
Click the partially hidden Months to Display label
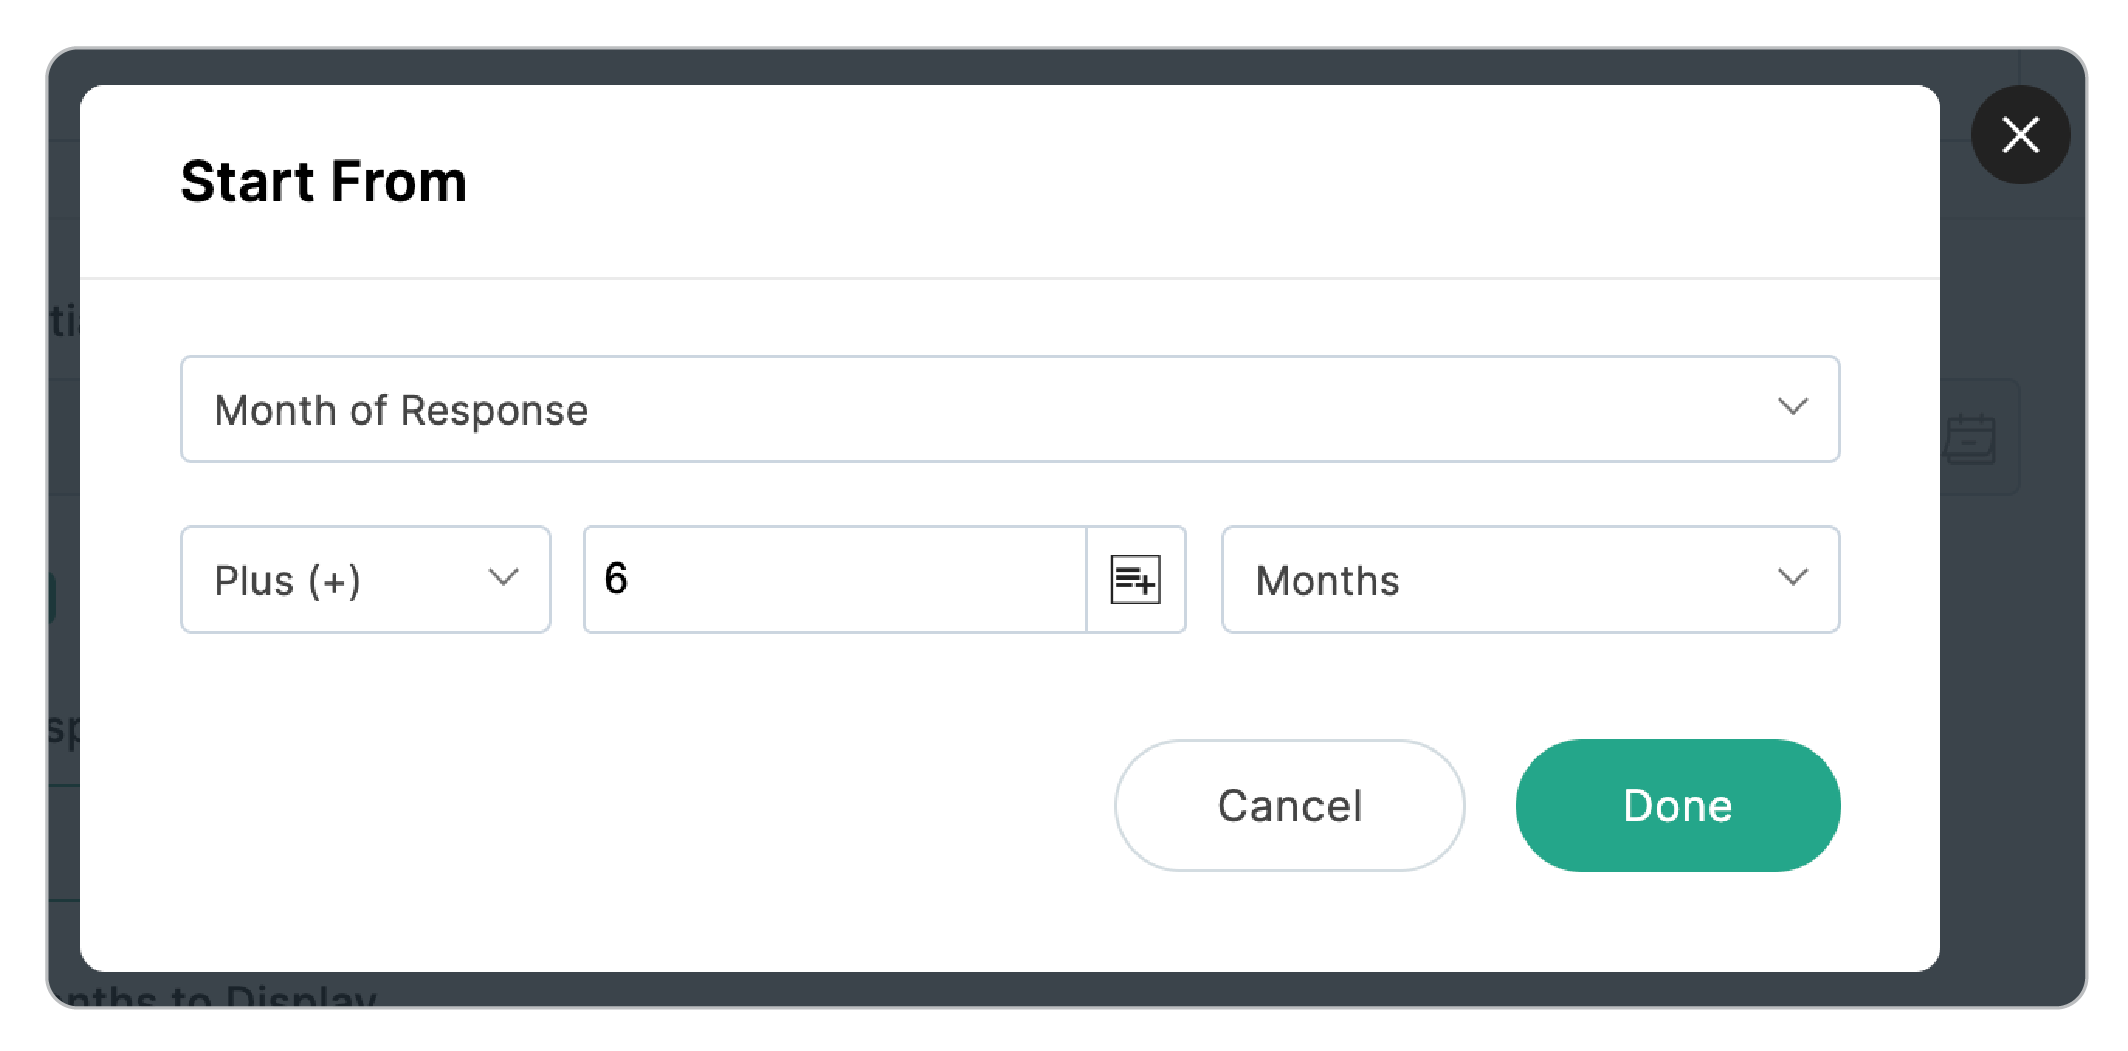point(220,996)
